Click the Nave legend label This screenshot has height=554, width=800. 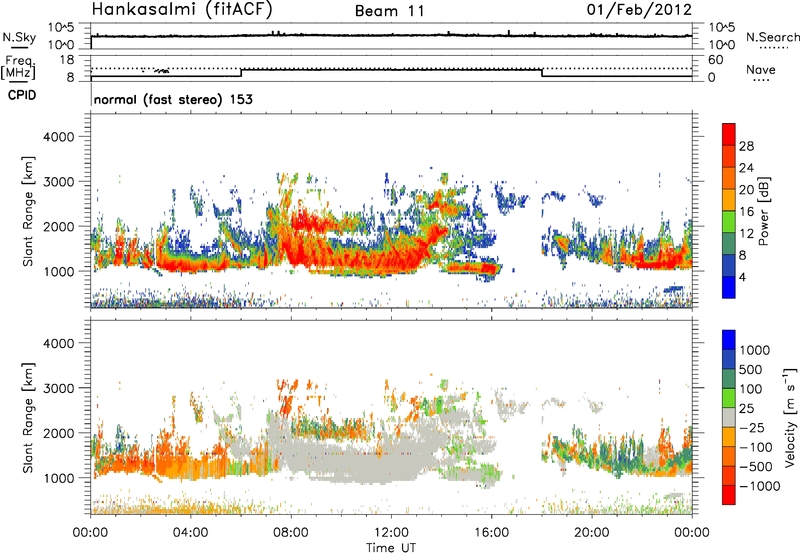pos(761,69)
